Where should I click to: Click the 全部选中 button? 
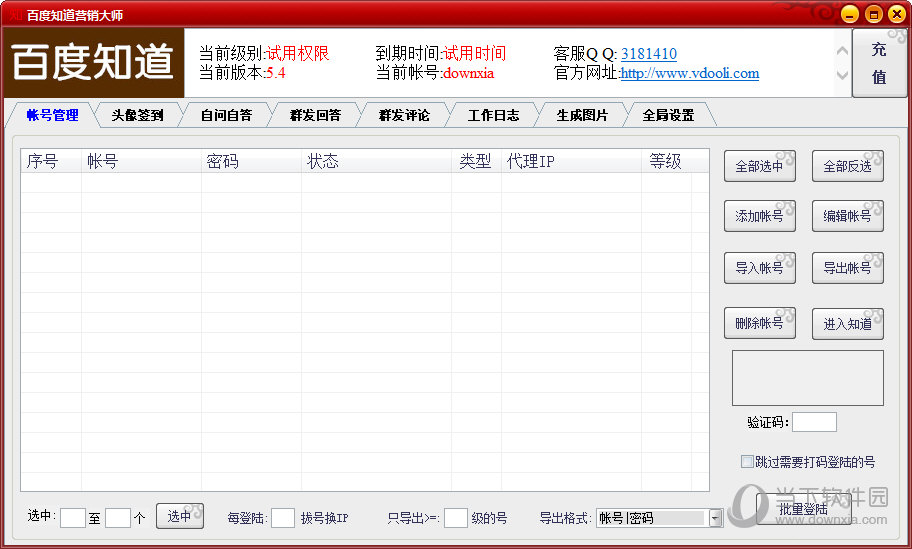[760, 166]
